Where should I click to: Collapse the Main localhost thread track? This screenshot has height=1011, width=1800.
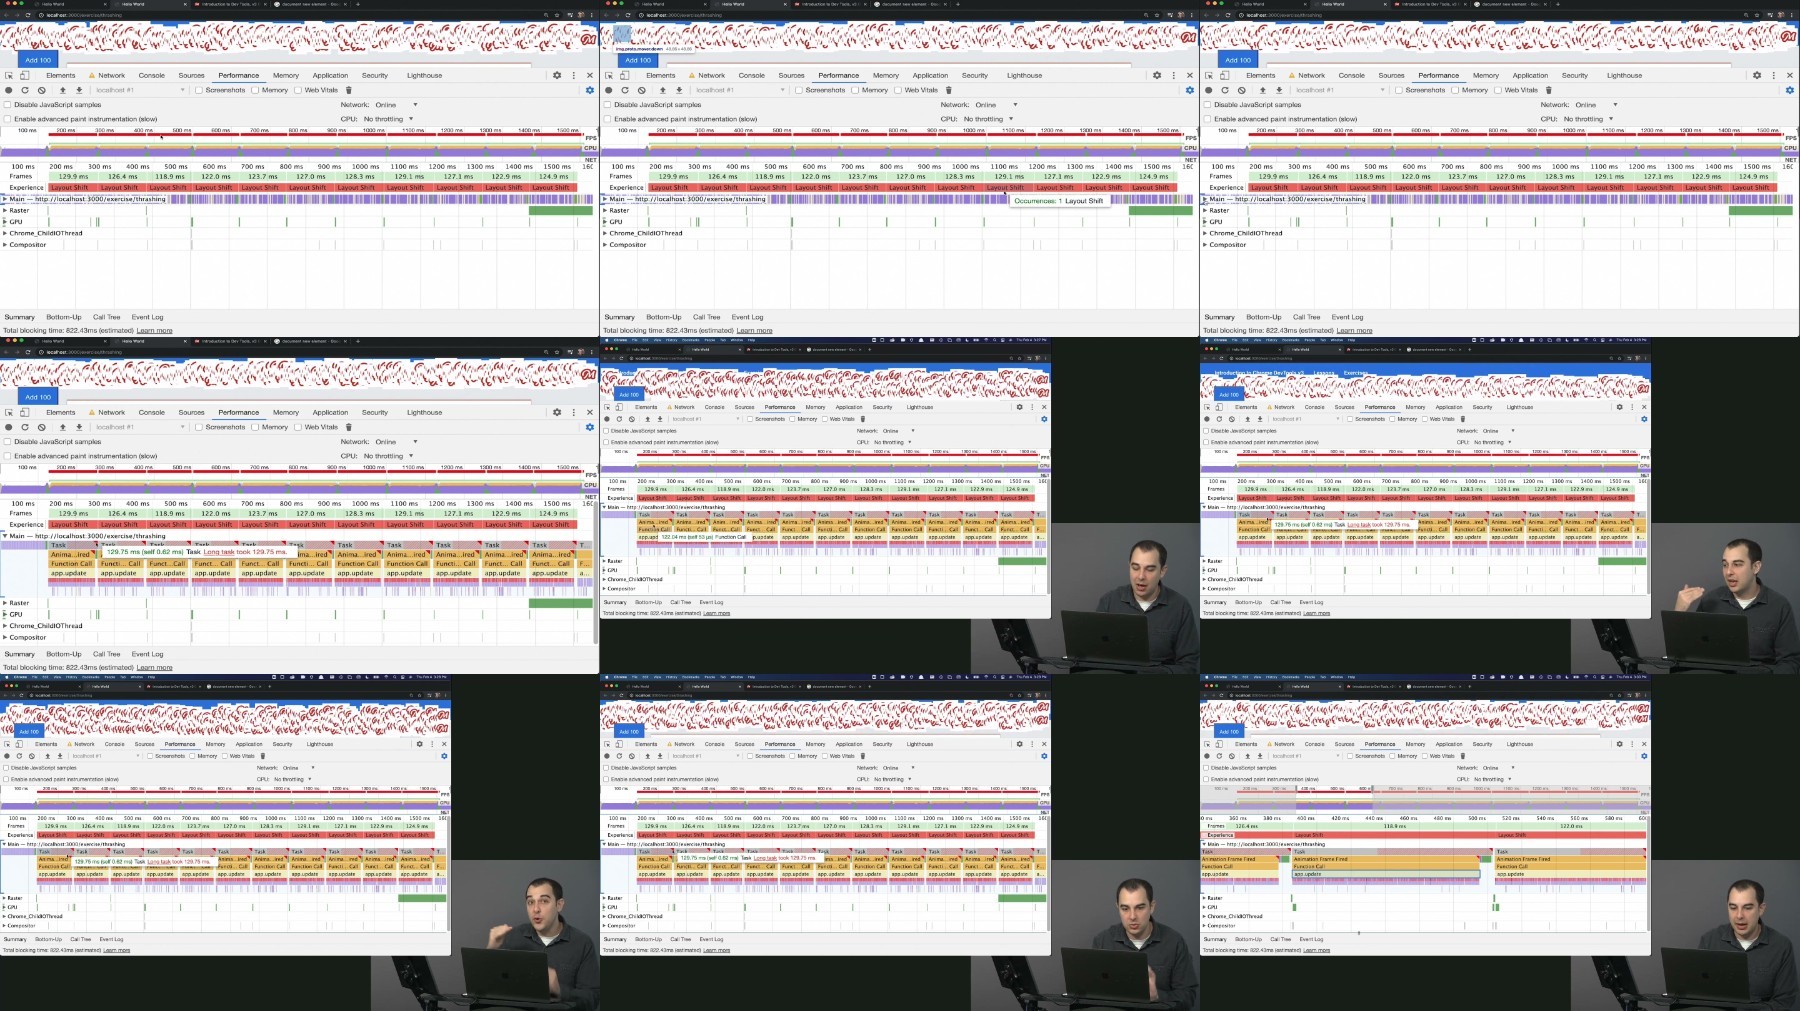[7, 199]
